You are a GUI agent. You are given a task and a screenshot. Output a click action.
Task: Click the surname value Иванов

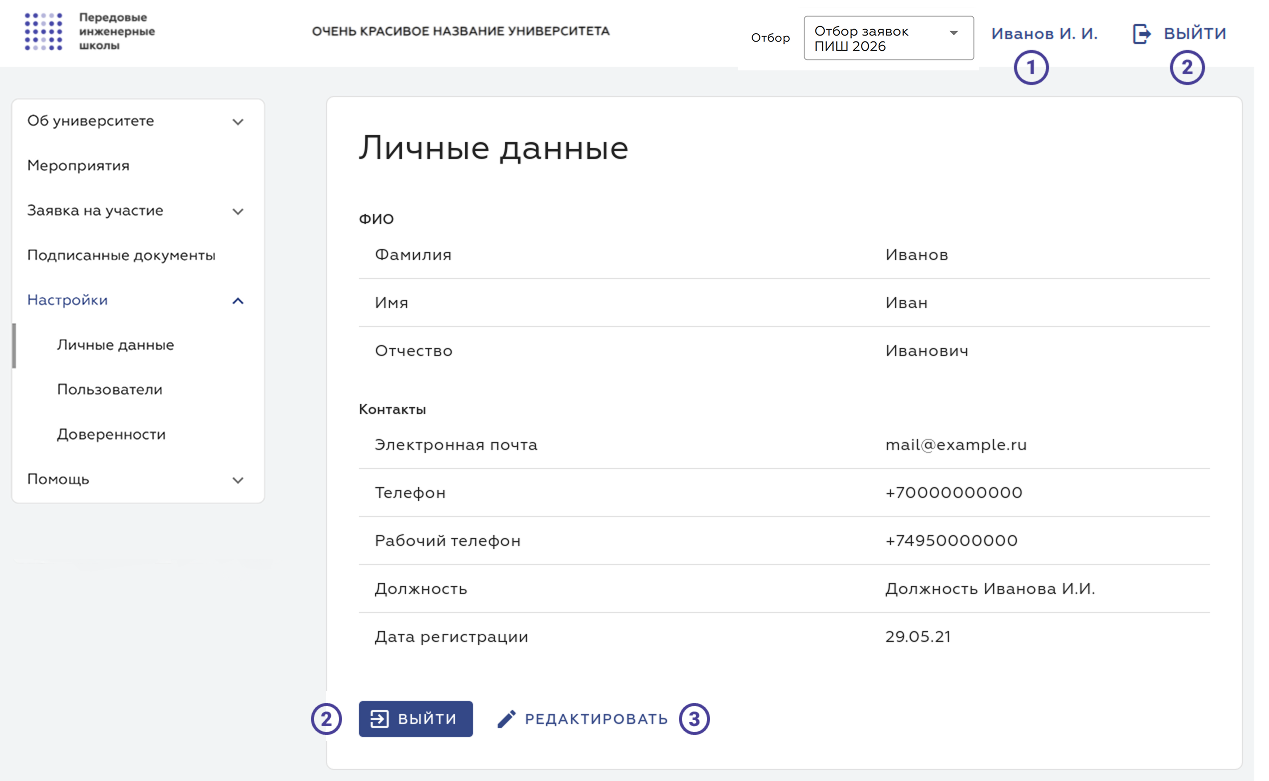[916, 255]
